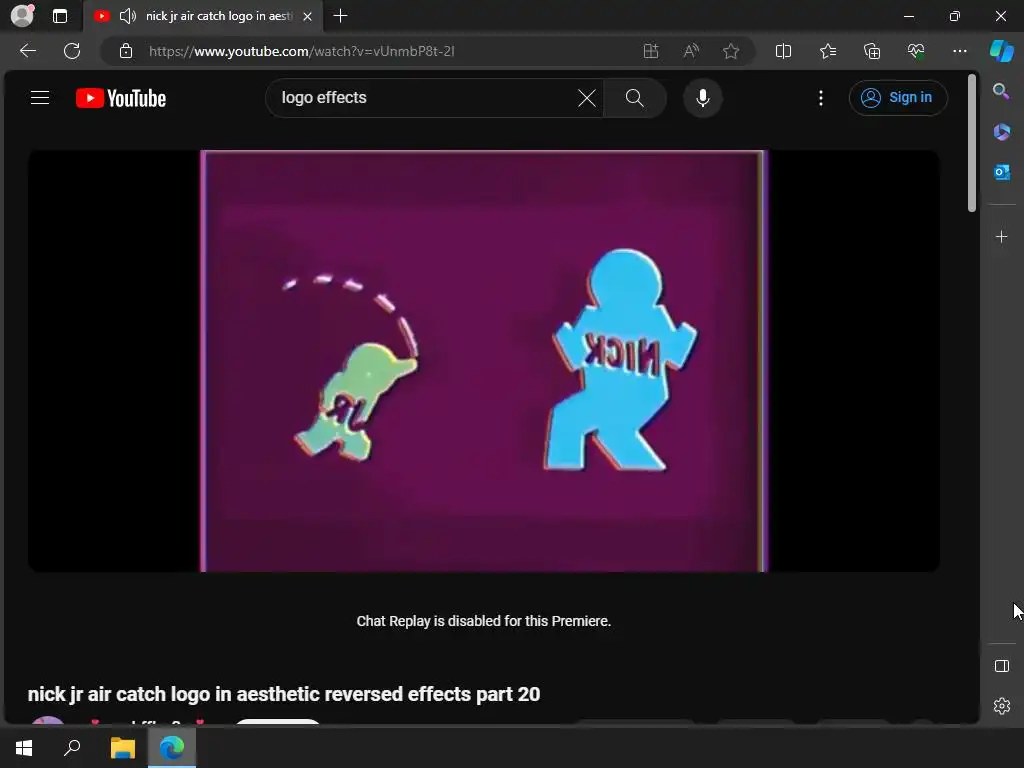Sign in to YouTube
The height and width of the screenshot is (768, 1024).
point(898,98)
